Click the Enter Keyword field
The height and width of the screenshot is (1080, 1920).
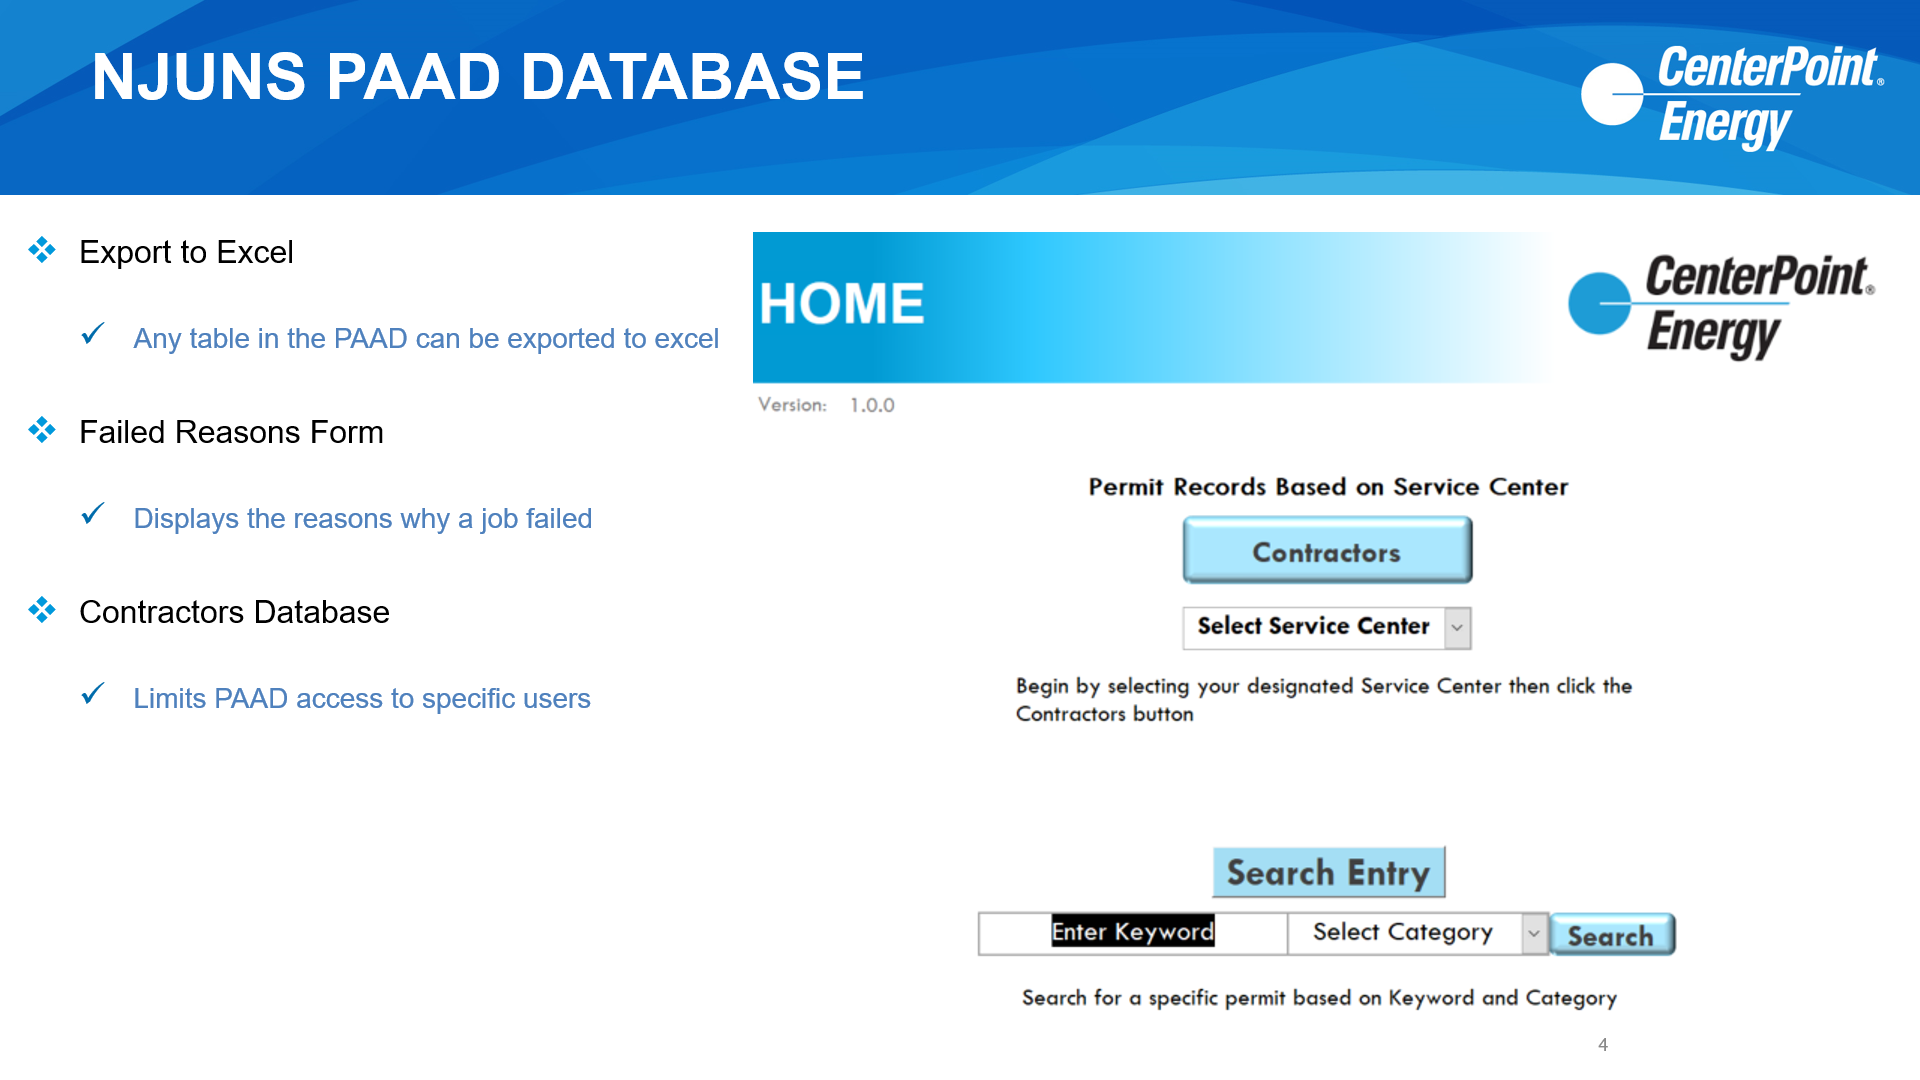click(x=1132, y=933)
